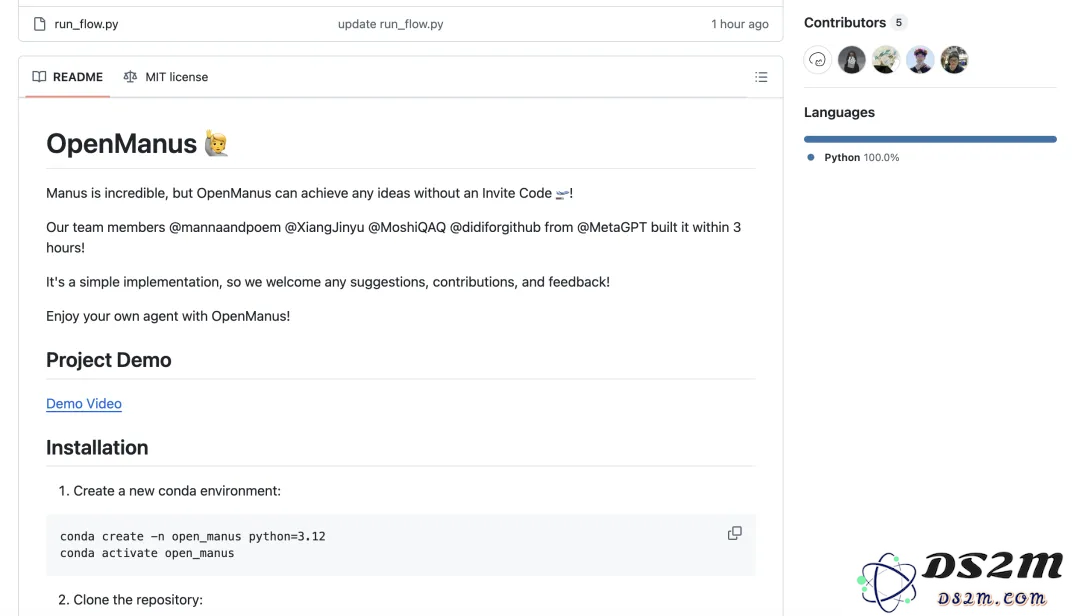Click the Languages heading
The width and height of the screenshot is (1080, 616).
tap(839, 112)
